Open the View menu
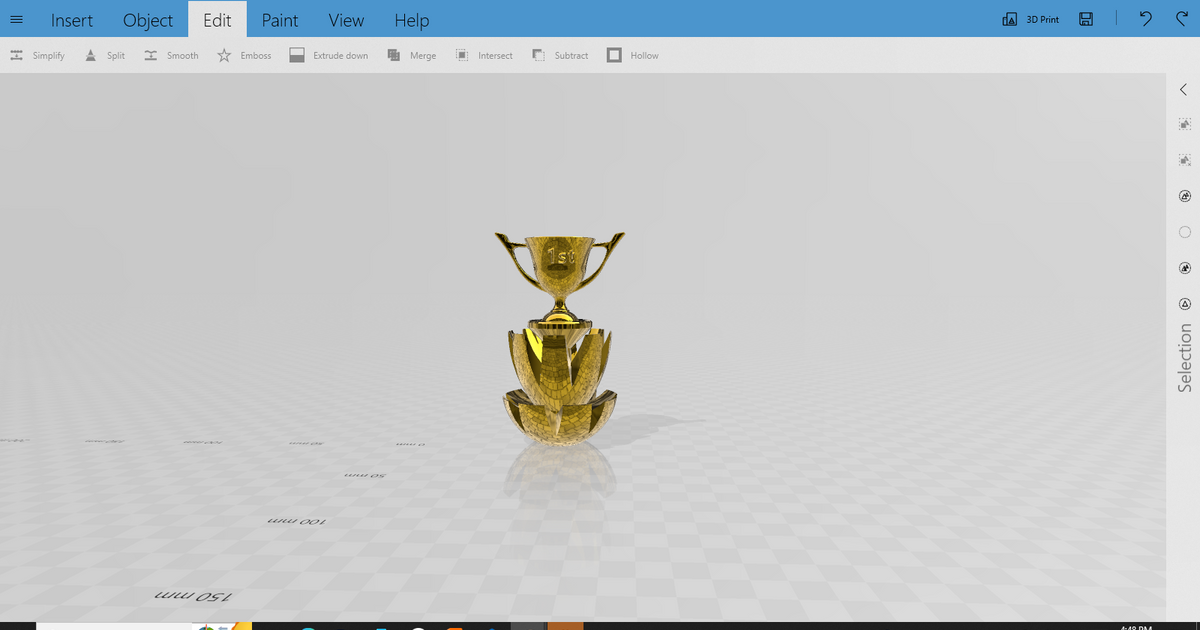 click(346, 19)
